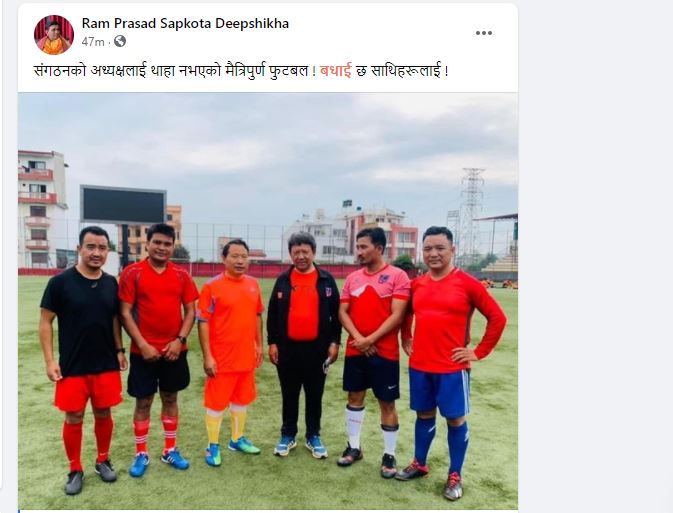The height and width of the screenshot is (513, 673).
Task: Open Ram Prasad Sapkota Deepshikha's profile name
Action: coord(185,23)
